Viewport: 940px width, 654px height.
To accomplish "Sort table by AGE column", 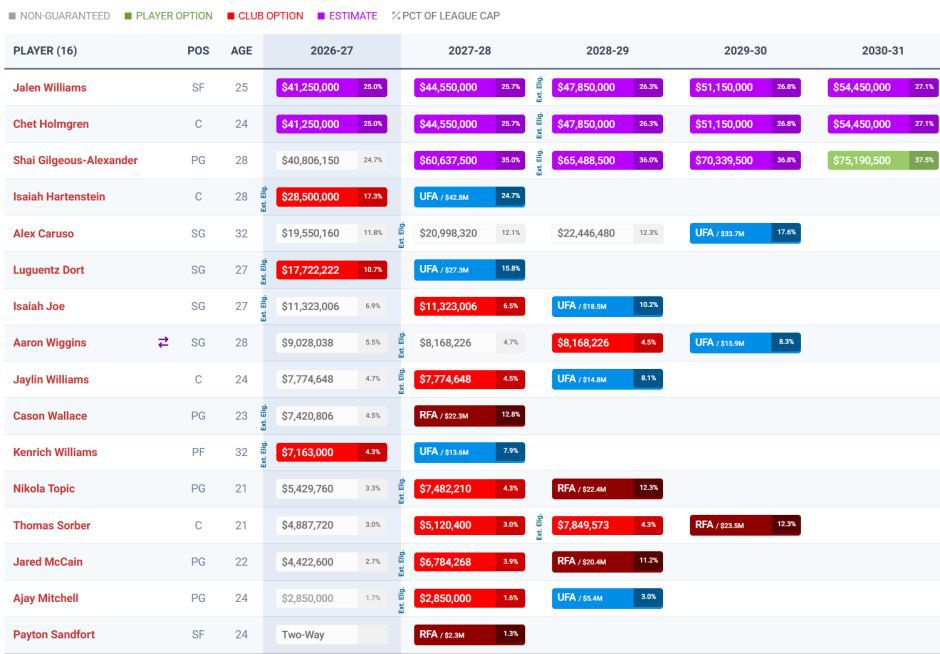I will point(241,51).
